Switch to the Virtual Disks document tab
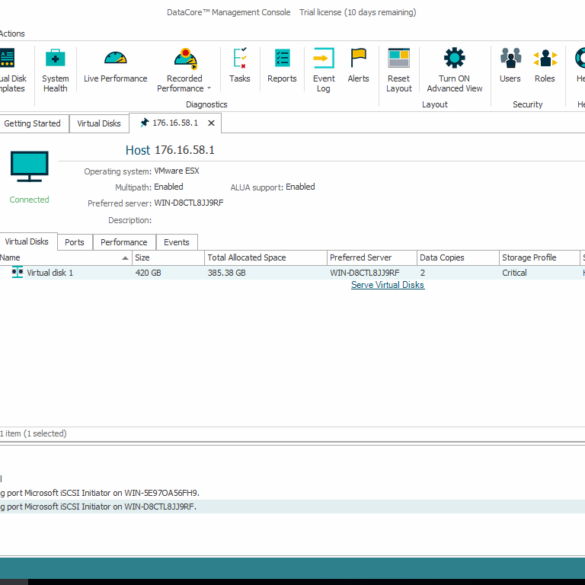Image resolution: width=585 pixels, height=585 pixels. pyautogui.click(x=99, y=123)
